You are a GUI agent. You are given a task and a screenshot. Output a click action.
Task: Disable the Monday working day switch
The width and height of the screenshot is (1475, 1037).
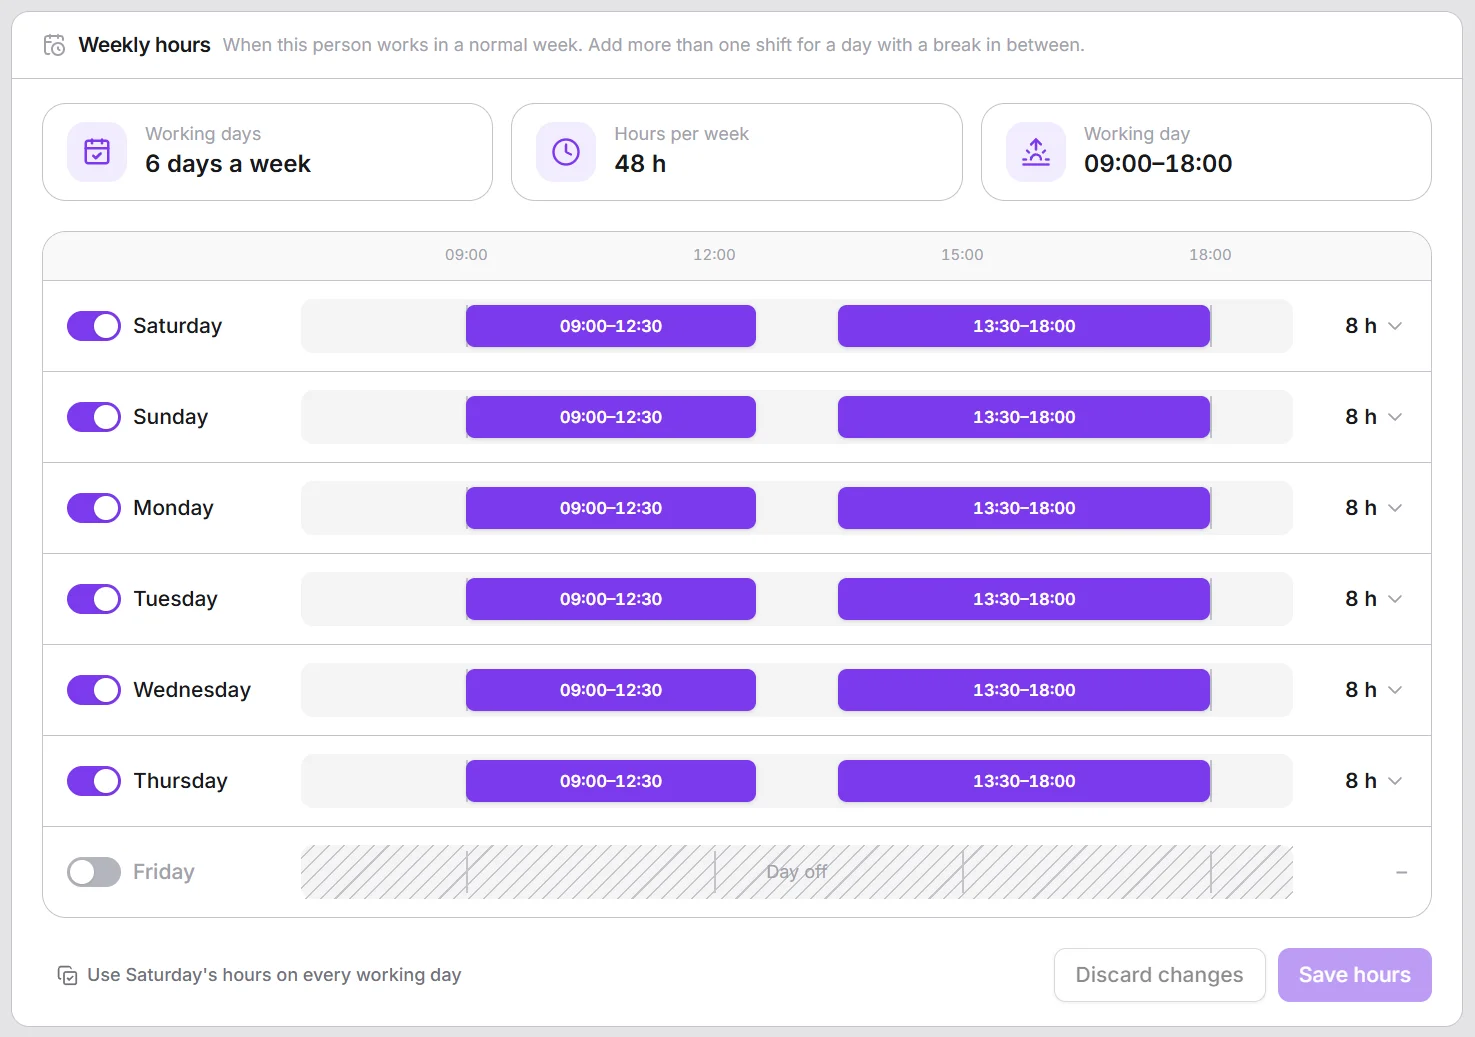point(94,508)
